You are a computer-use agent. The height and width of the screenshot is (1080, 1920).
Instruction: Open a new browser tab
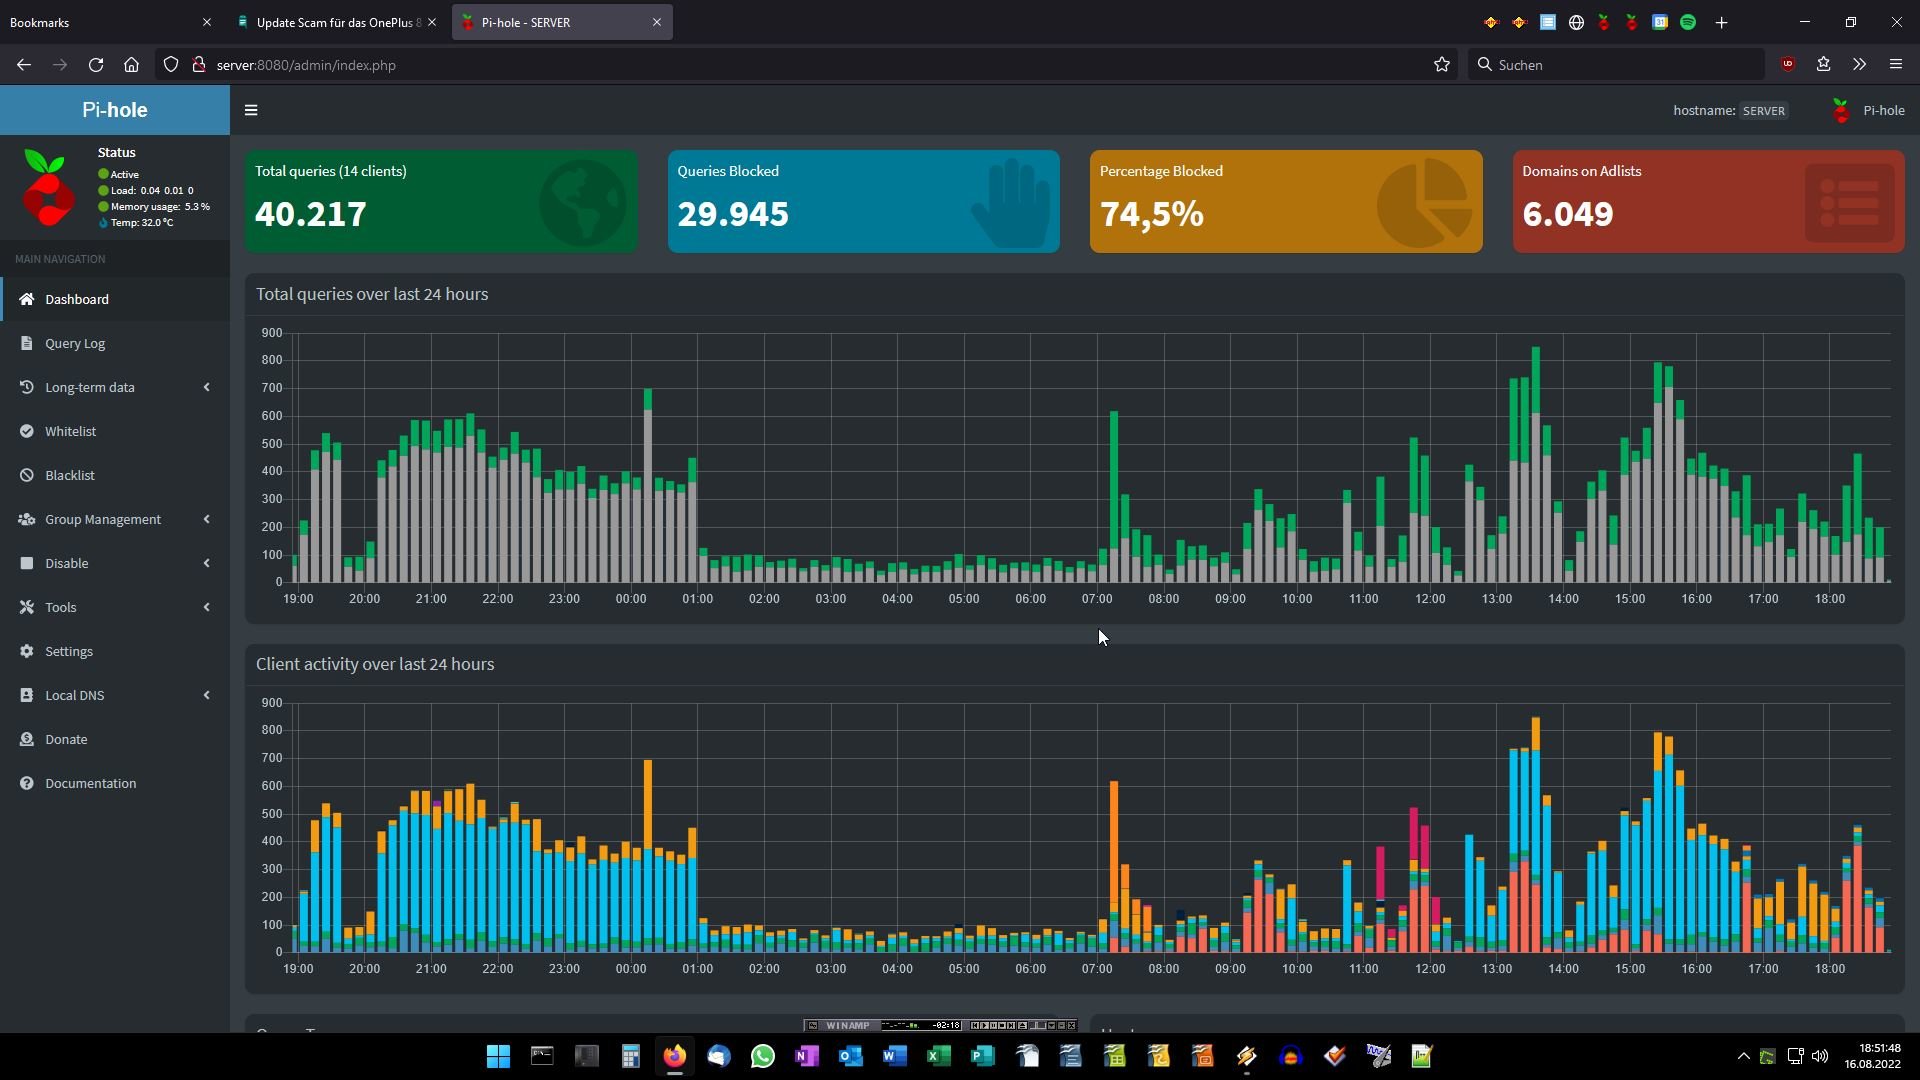coord(1721,22)
